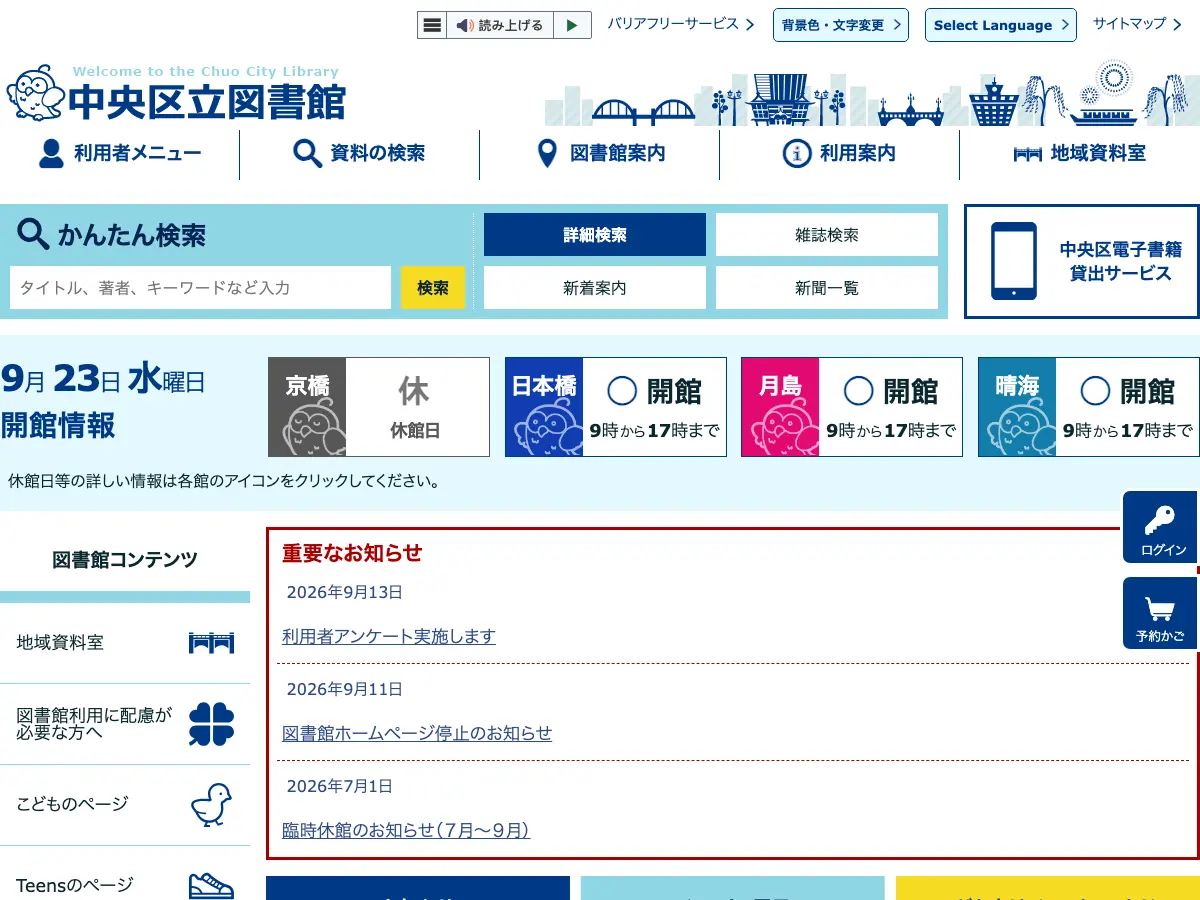The image size is (1200, 900).
Task: Click the date 2026年9月11日
Action: (345, 689)
